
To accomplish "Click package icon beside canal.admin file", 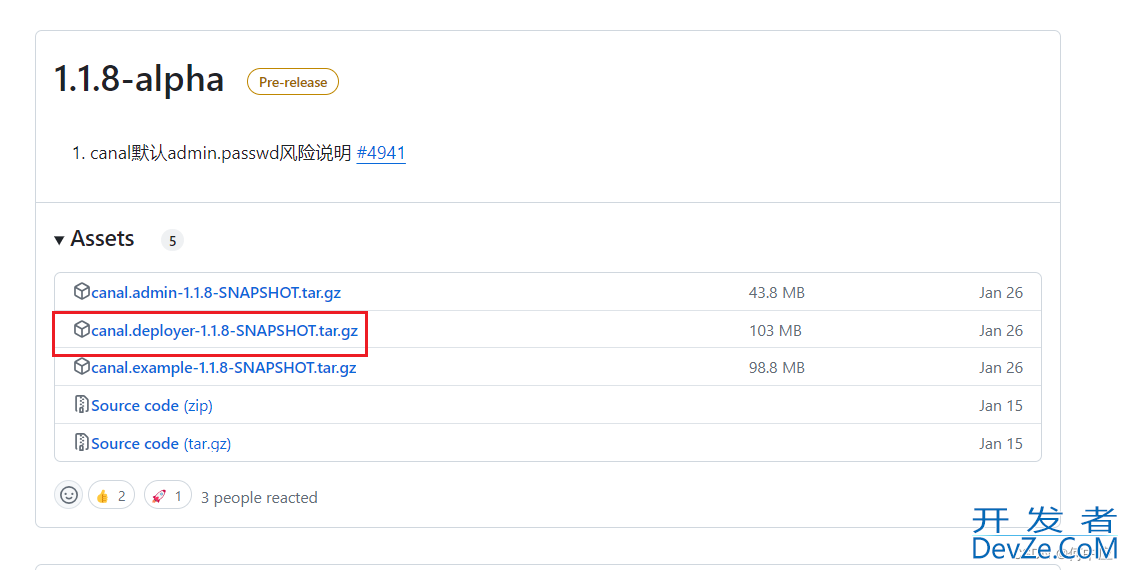I will pyautogui.click(x=81, y=291).
